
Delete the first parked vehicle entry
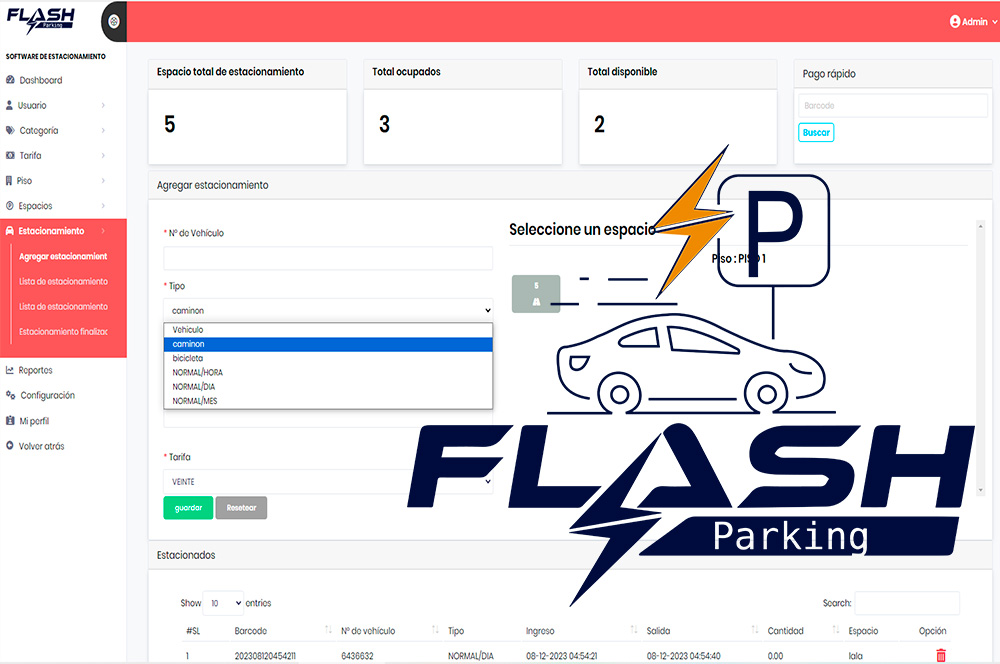tap(940, 655)
